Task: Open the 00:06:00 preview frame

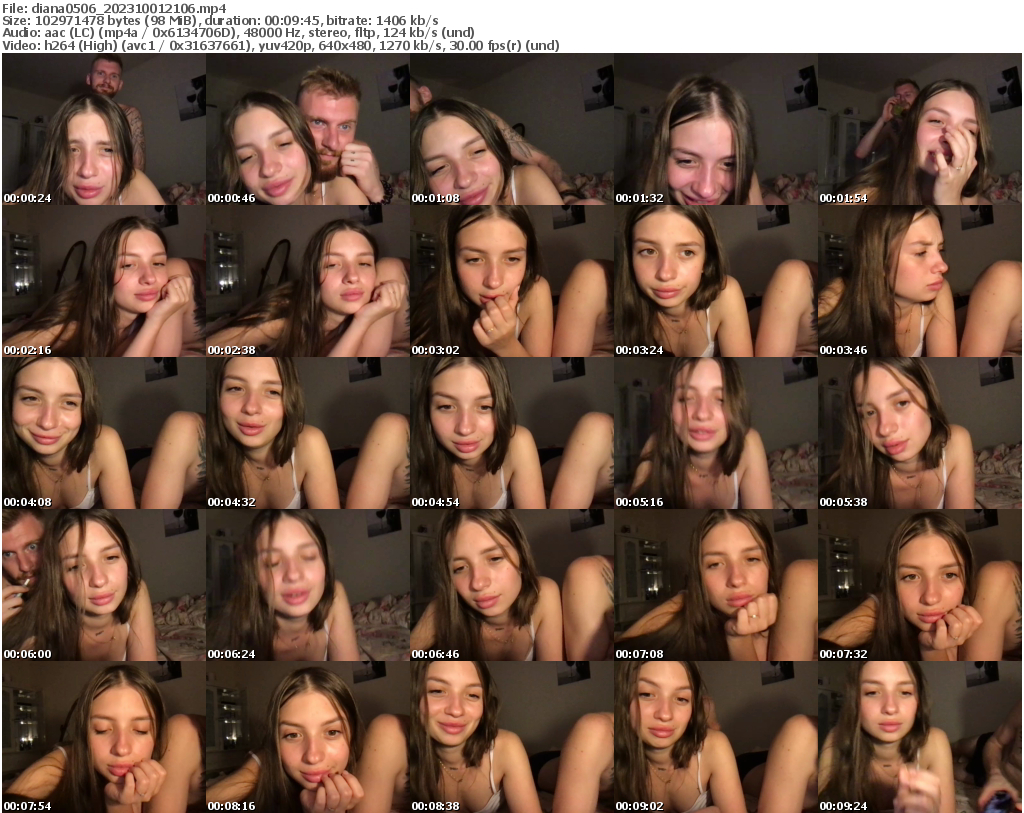Action: pyautogui.click(x=104, y=586)
